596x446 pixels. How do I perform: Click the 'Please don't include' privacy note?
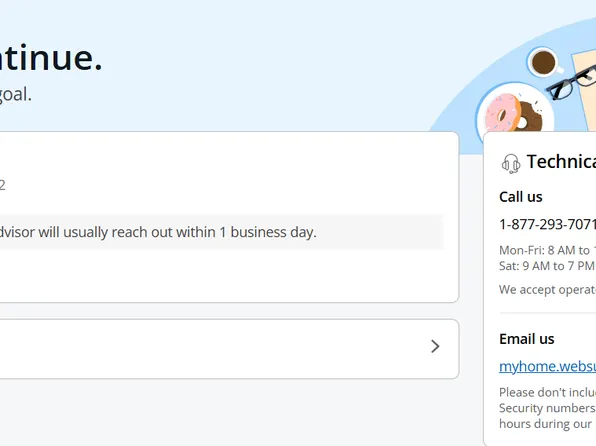547,408
